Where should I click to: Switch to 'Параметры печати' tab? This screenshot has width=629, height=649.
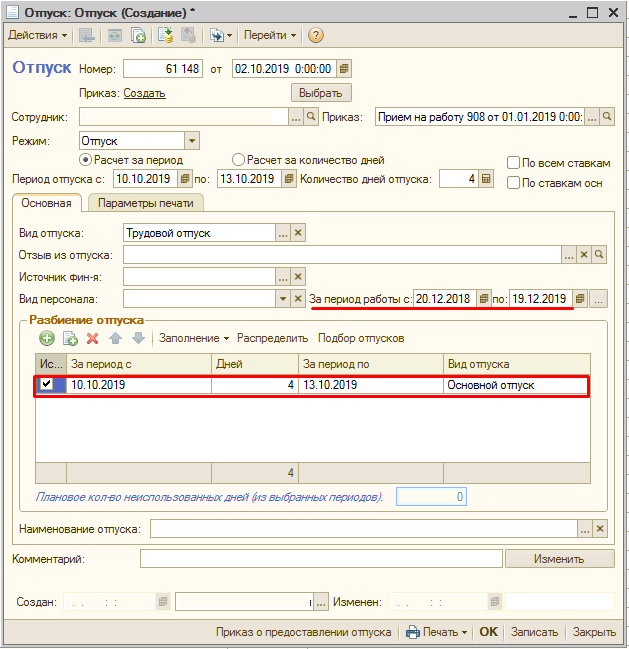[x=146, y=203]
